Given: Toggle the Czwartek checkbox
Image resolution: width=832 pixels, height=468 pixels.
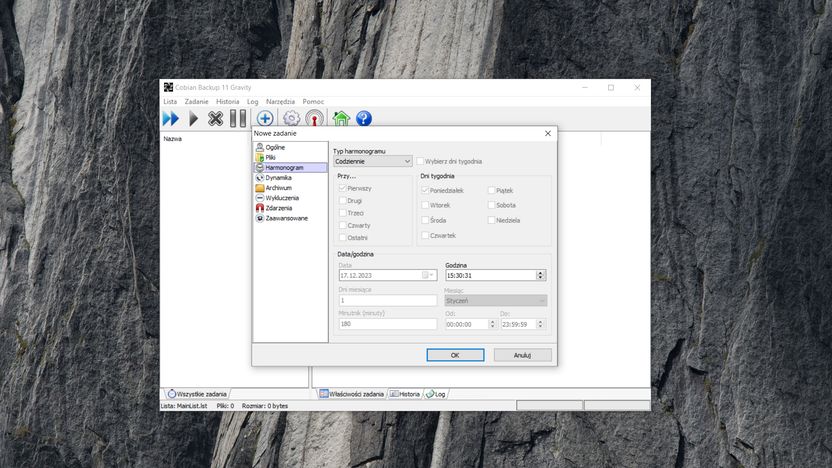Looking at the screenshot, I should tap(425, 235).
